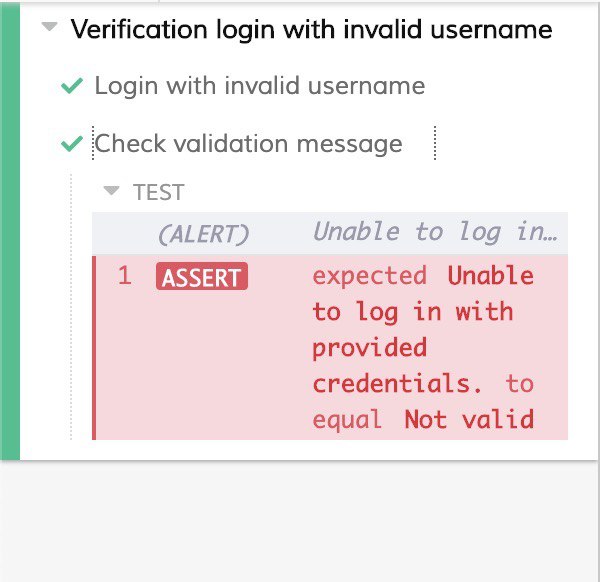Viewport: 600px width, 582px height.
Task: Collapse the Check validation message test
Action: pos(248,144)
